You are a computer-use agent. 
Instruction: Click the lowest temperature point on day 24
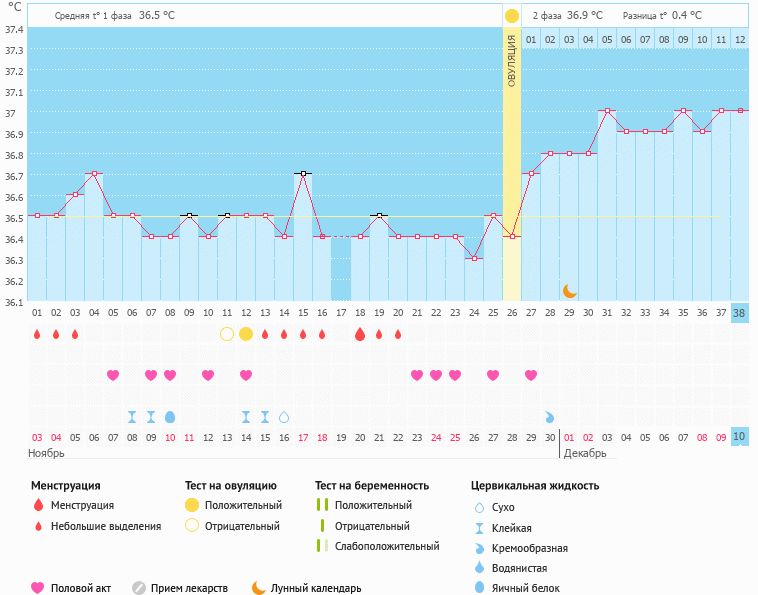pyautogui.click(x=474, y=258)
